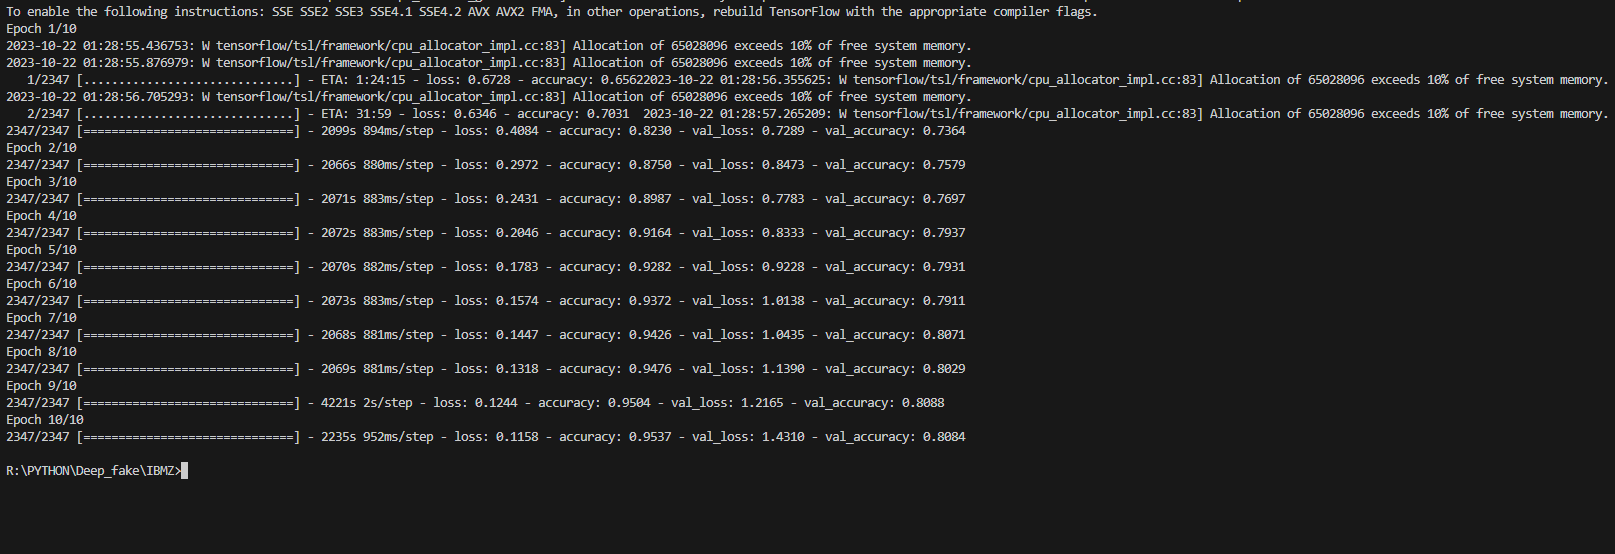Click the val_accuracy value 0.7364

(944, 131)
